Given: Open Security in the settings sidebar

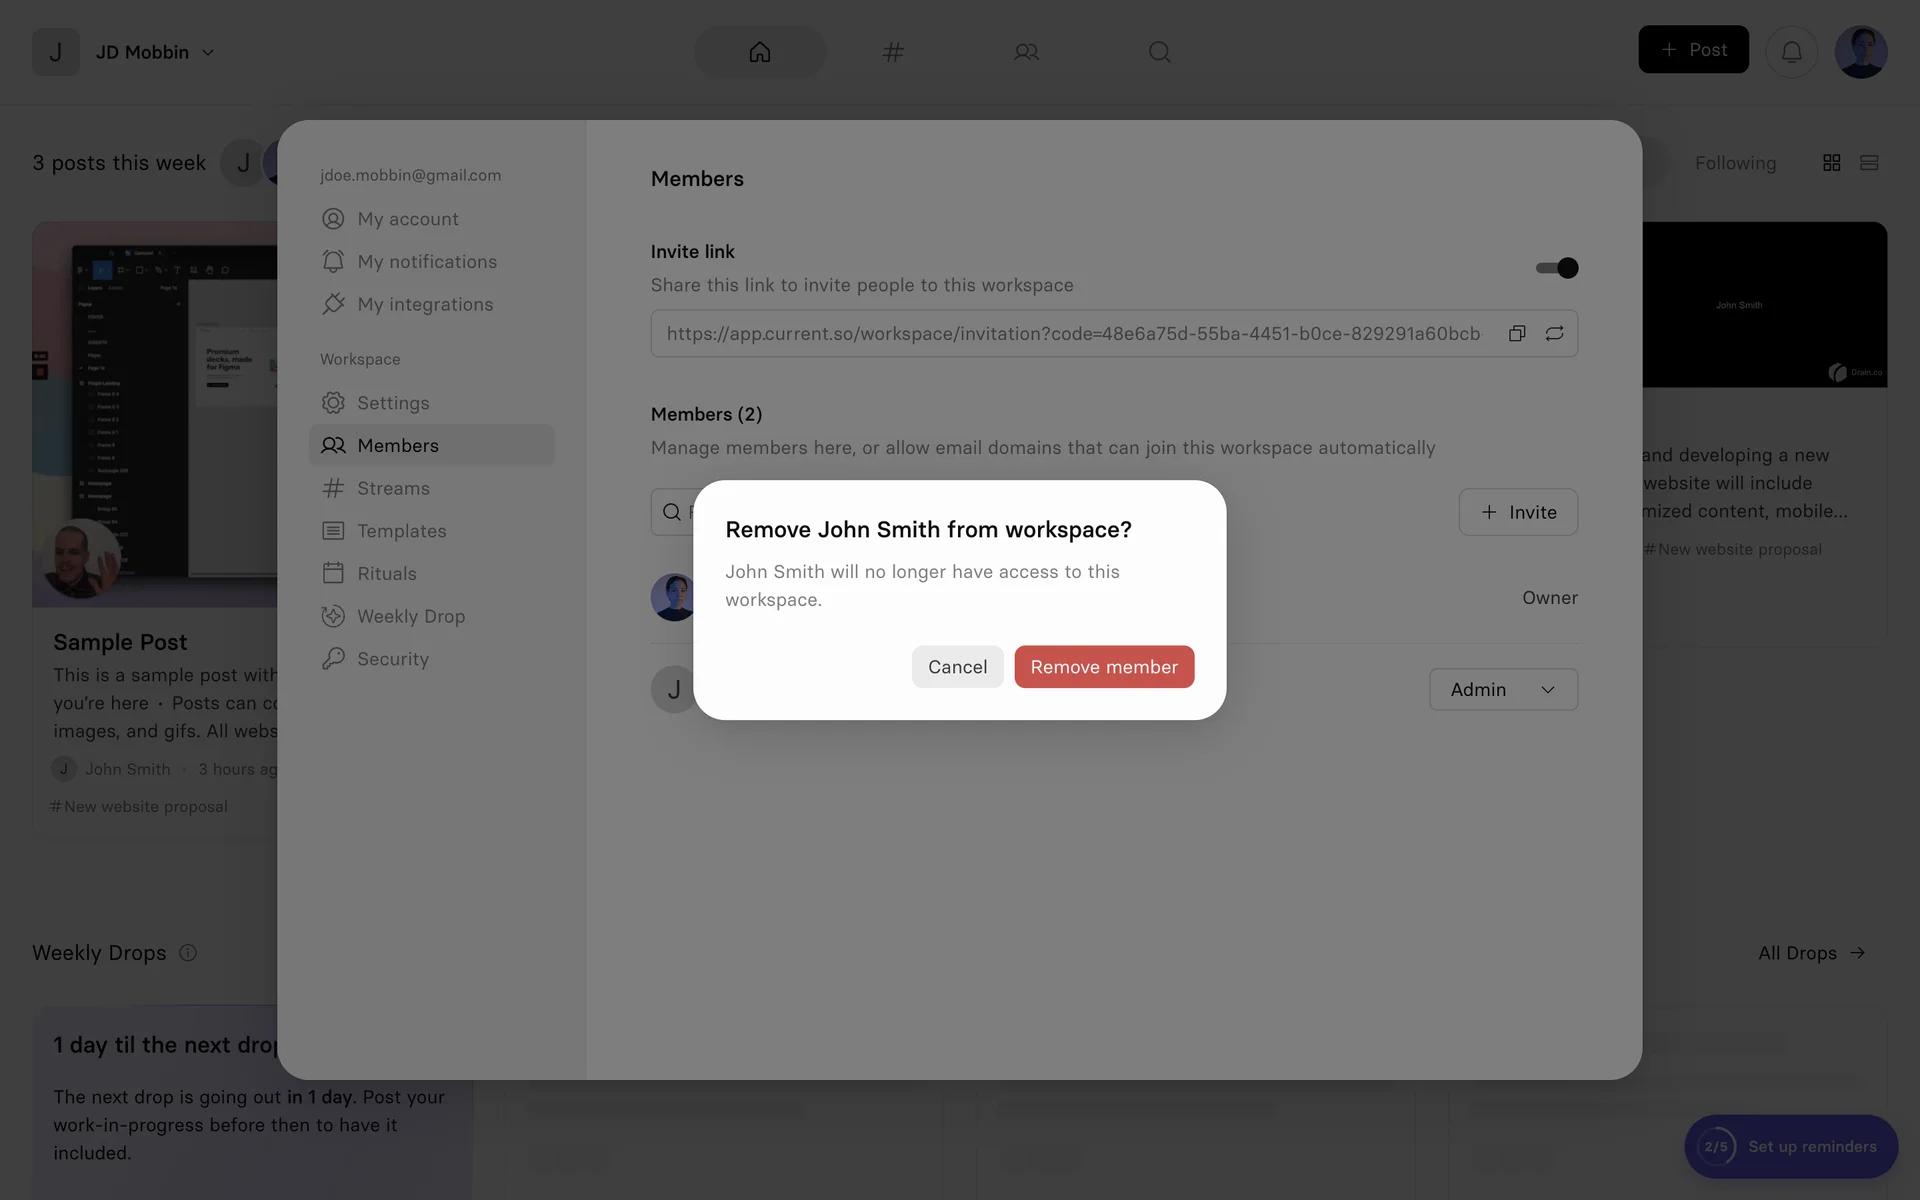Looking at the screenshot, I should point(392,659).
